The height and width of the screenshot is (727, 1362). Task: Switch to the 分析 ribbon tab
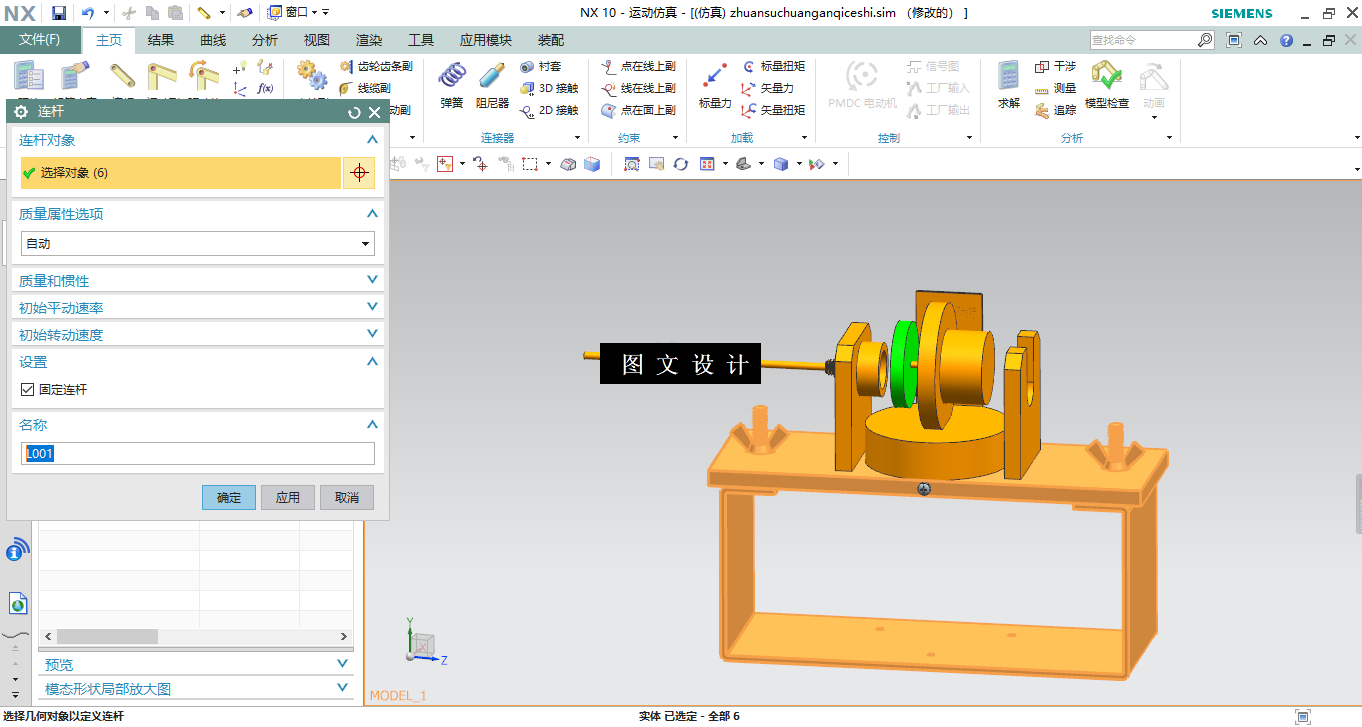(265, 40)
